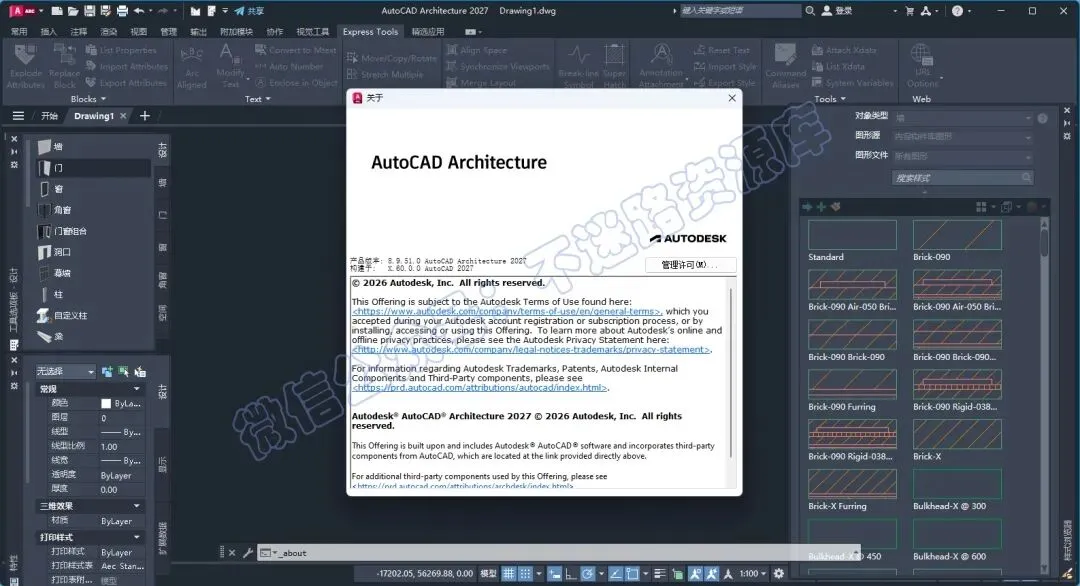Viewport: 1080px width, 586px height.
Task: Click the New drawing icon in quick access toolbar
Action: click(x=57, y=11)
